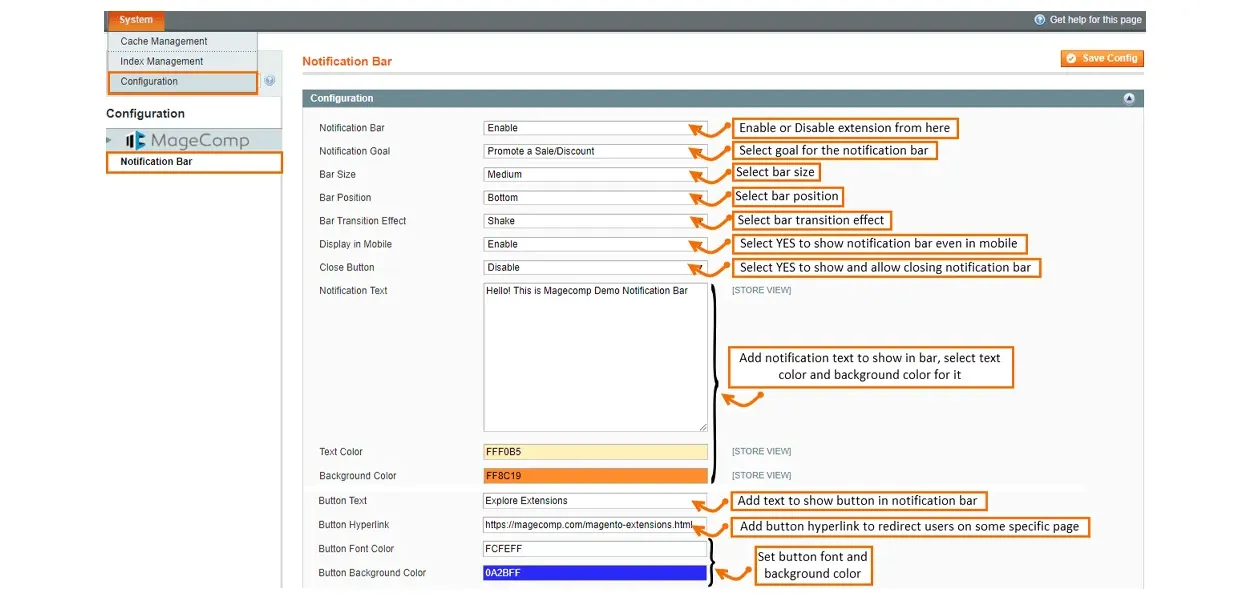Open Index Management from menu
Image resolution: width=1250 pixels, height=600 pixels.
click(x=162, y=61)
